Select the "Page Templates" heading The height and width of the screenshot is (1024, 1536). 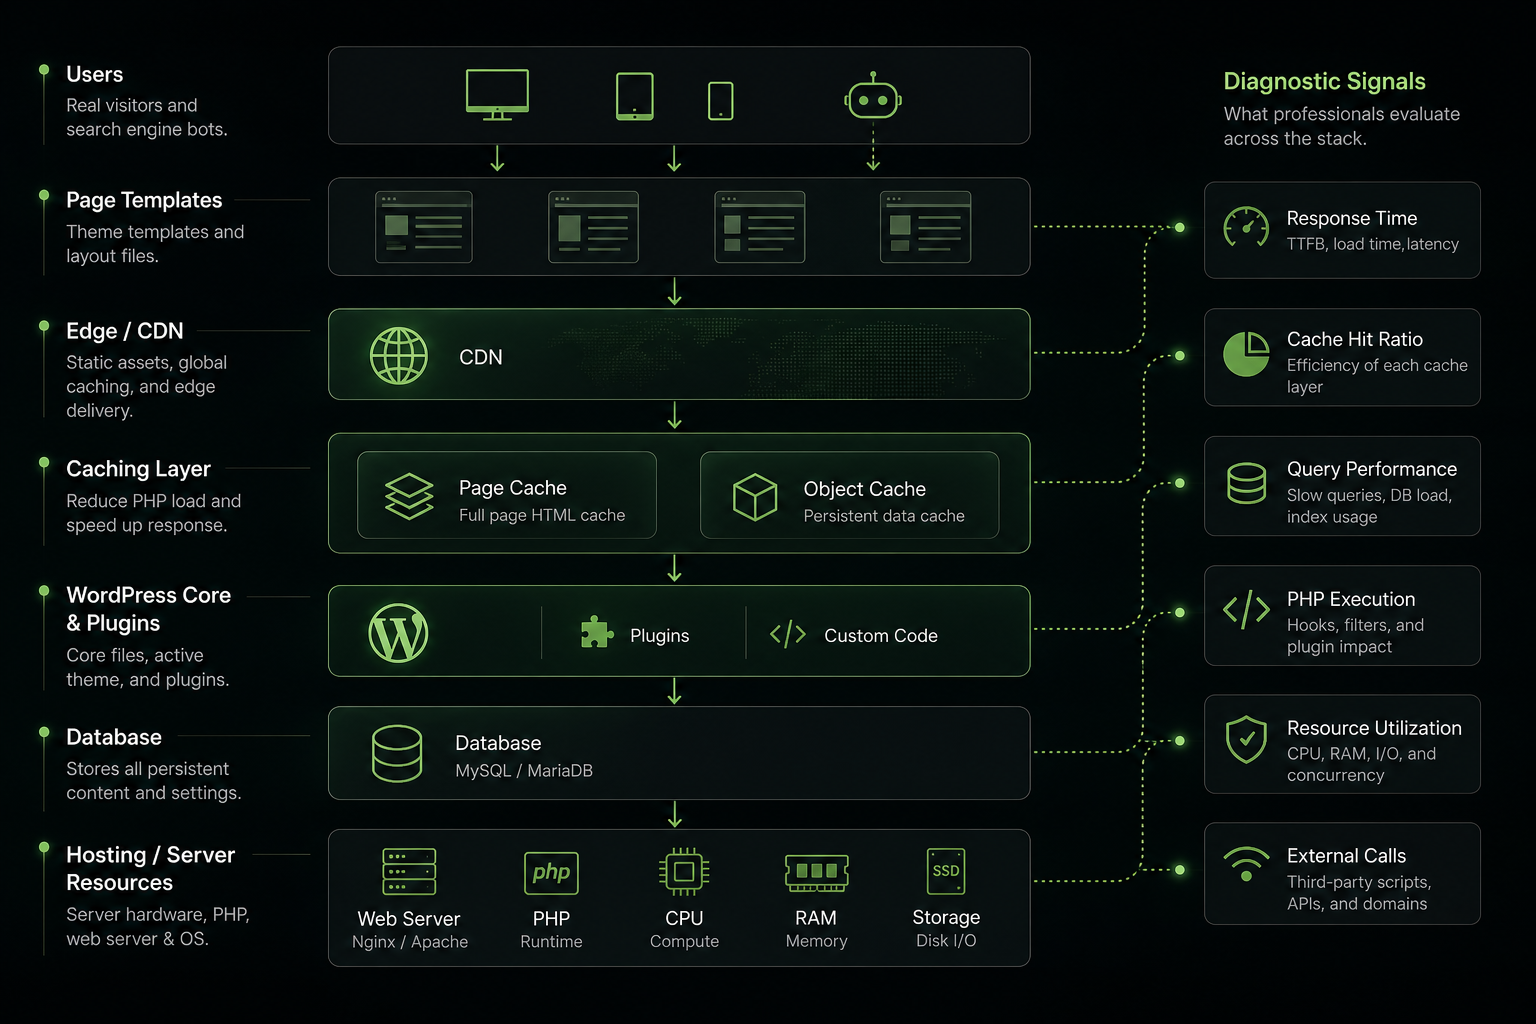(x=144, y=201)
